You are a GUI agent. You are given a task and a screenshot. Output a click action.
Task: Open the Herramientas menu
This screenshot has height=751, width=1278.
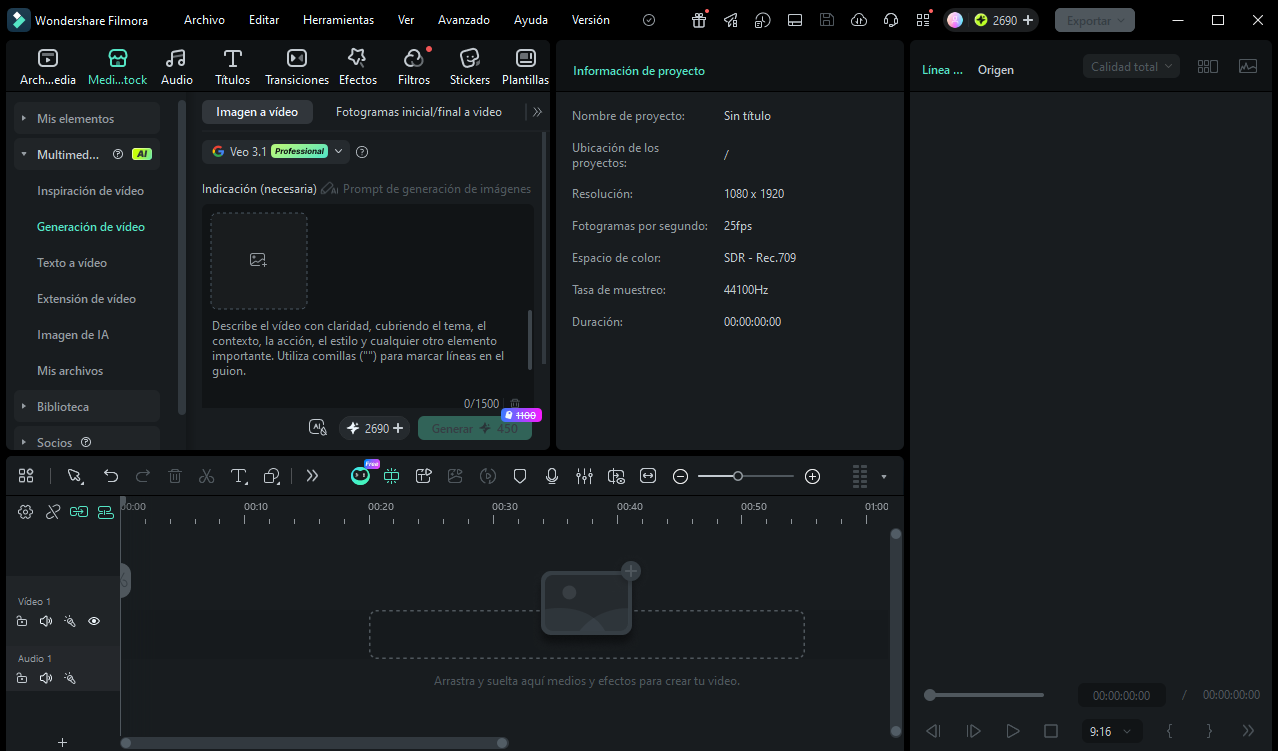338,20
